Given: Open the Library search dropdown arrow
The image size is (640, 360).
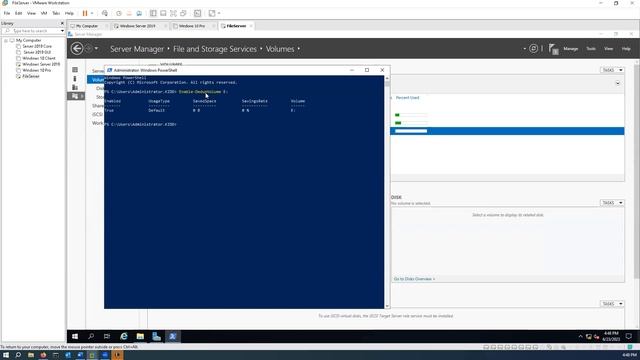Looking at the screenshot, I should pyautogui.click(x=62, y=31).
